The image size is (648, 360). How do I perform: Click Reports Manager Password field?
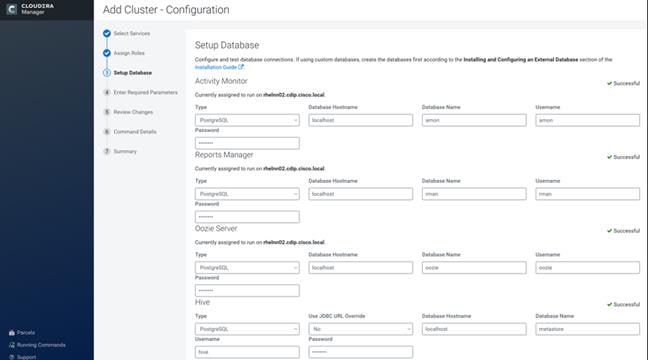click(x=247, y=217)
